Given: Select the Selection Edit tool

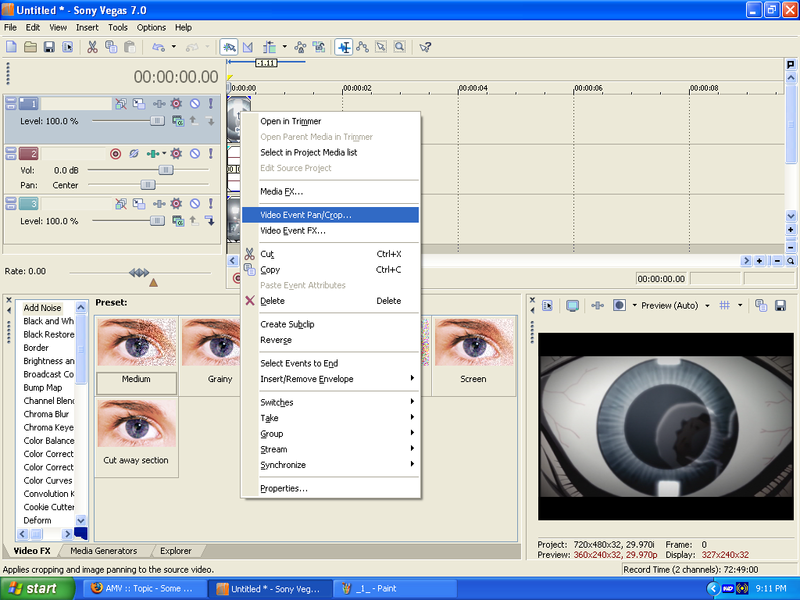Looking at the screenshot, I should click(x=381, y=47).
